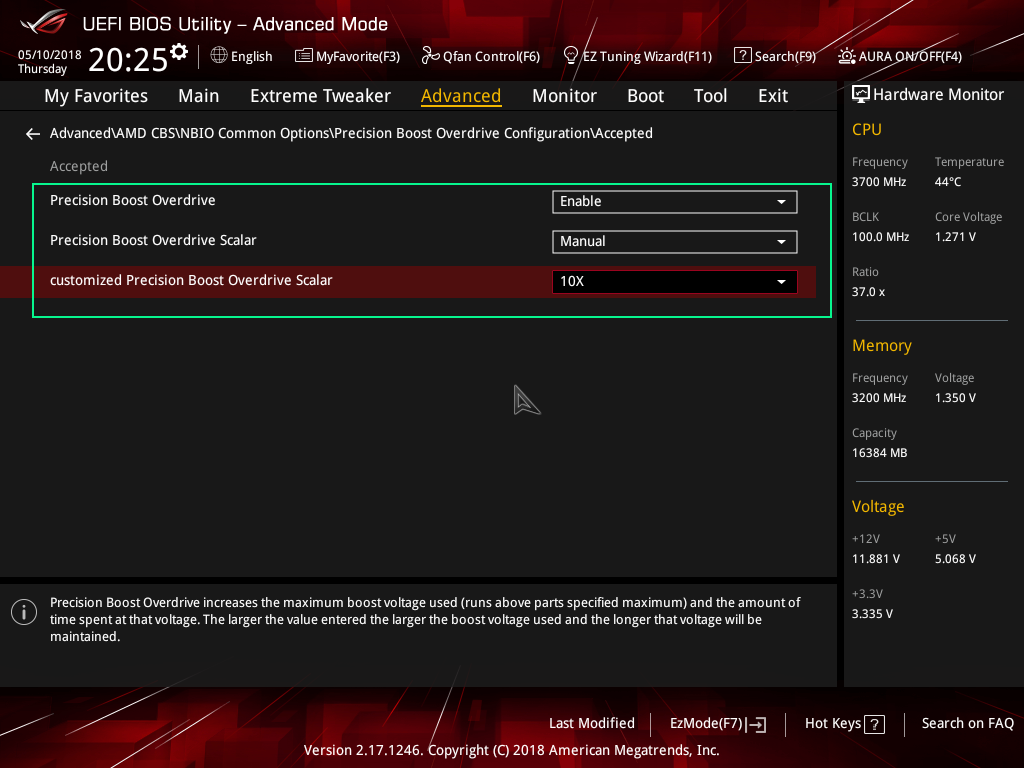This screenshot has width=1024, height=768.
Task: Click +3.3V value 3.335 V
Action: click(872, 614)
